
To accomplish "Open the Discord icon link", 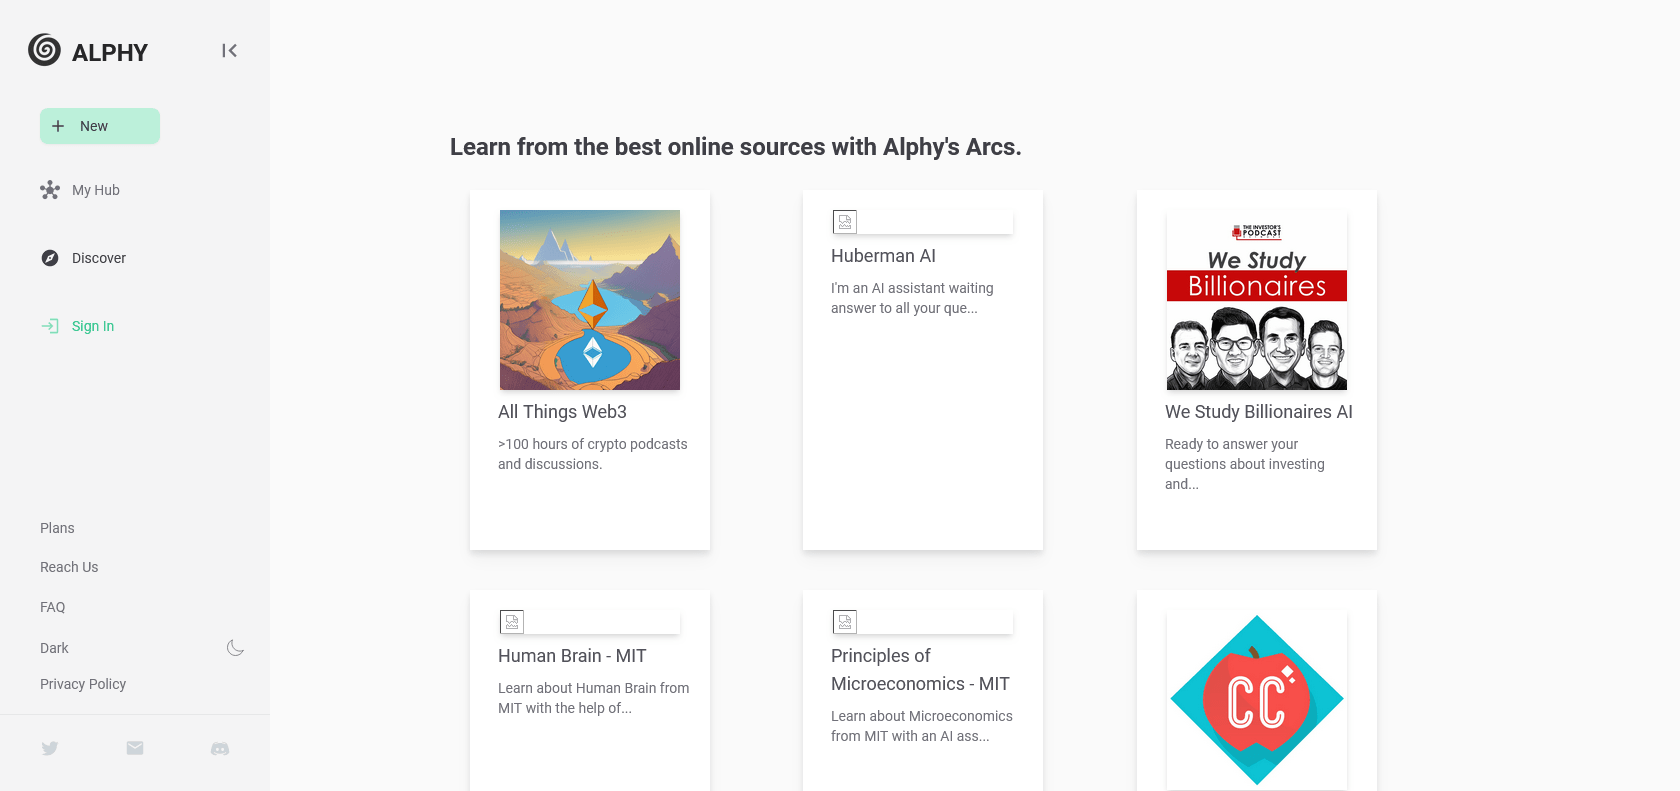I will coord(220,748).
